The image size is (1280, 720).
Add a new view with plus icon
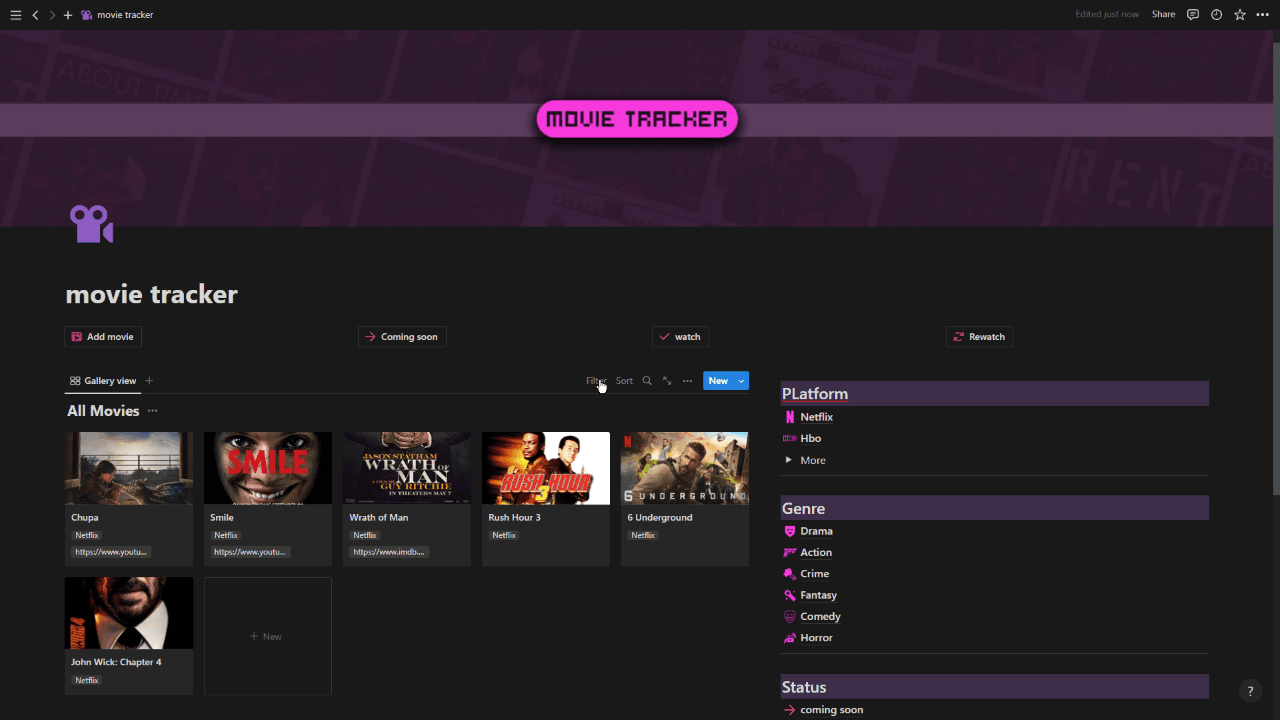point(150,381)
